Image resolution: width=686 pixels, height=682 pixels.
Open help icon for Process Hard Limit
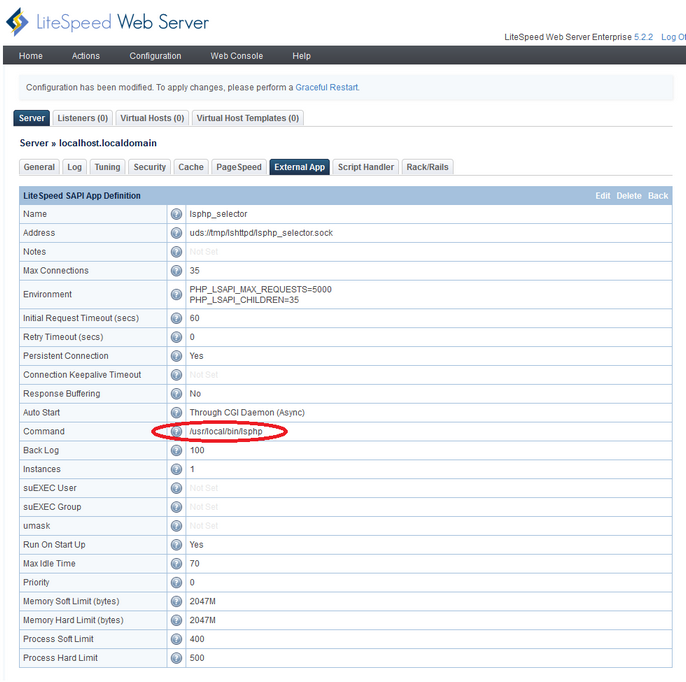coord(176,658)
